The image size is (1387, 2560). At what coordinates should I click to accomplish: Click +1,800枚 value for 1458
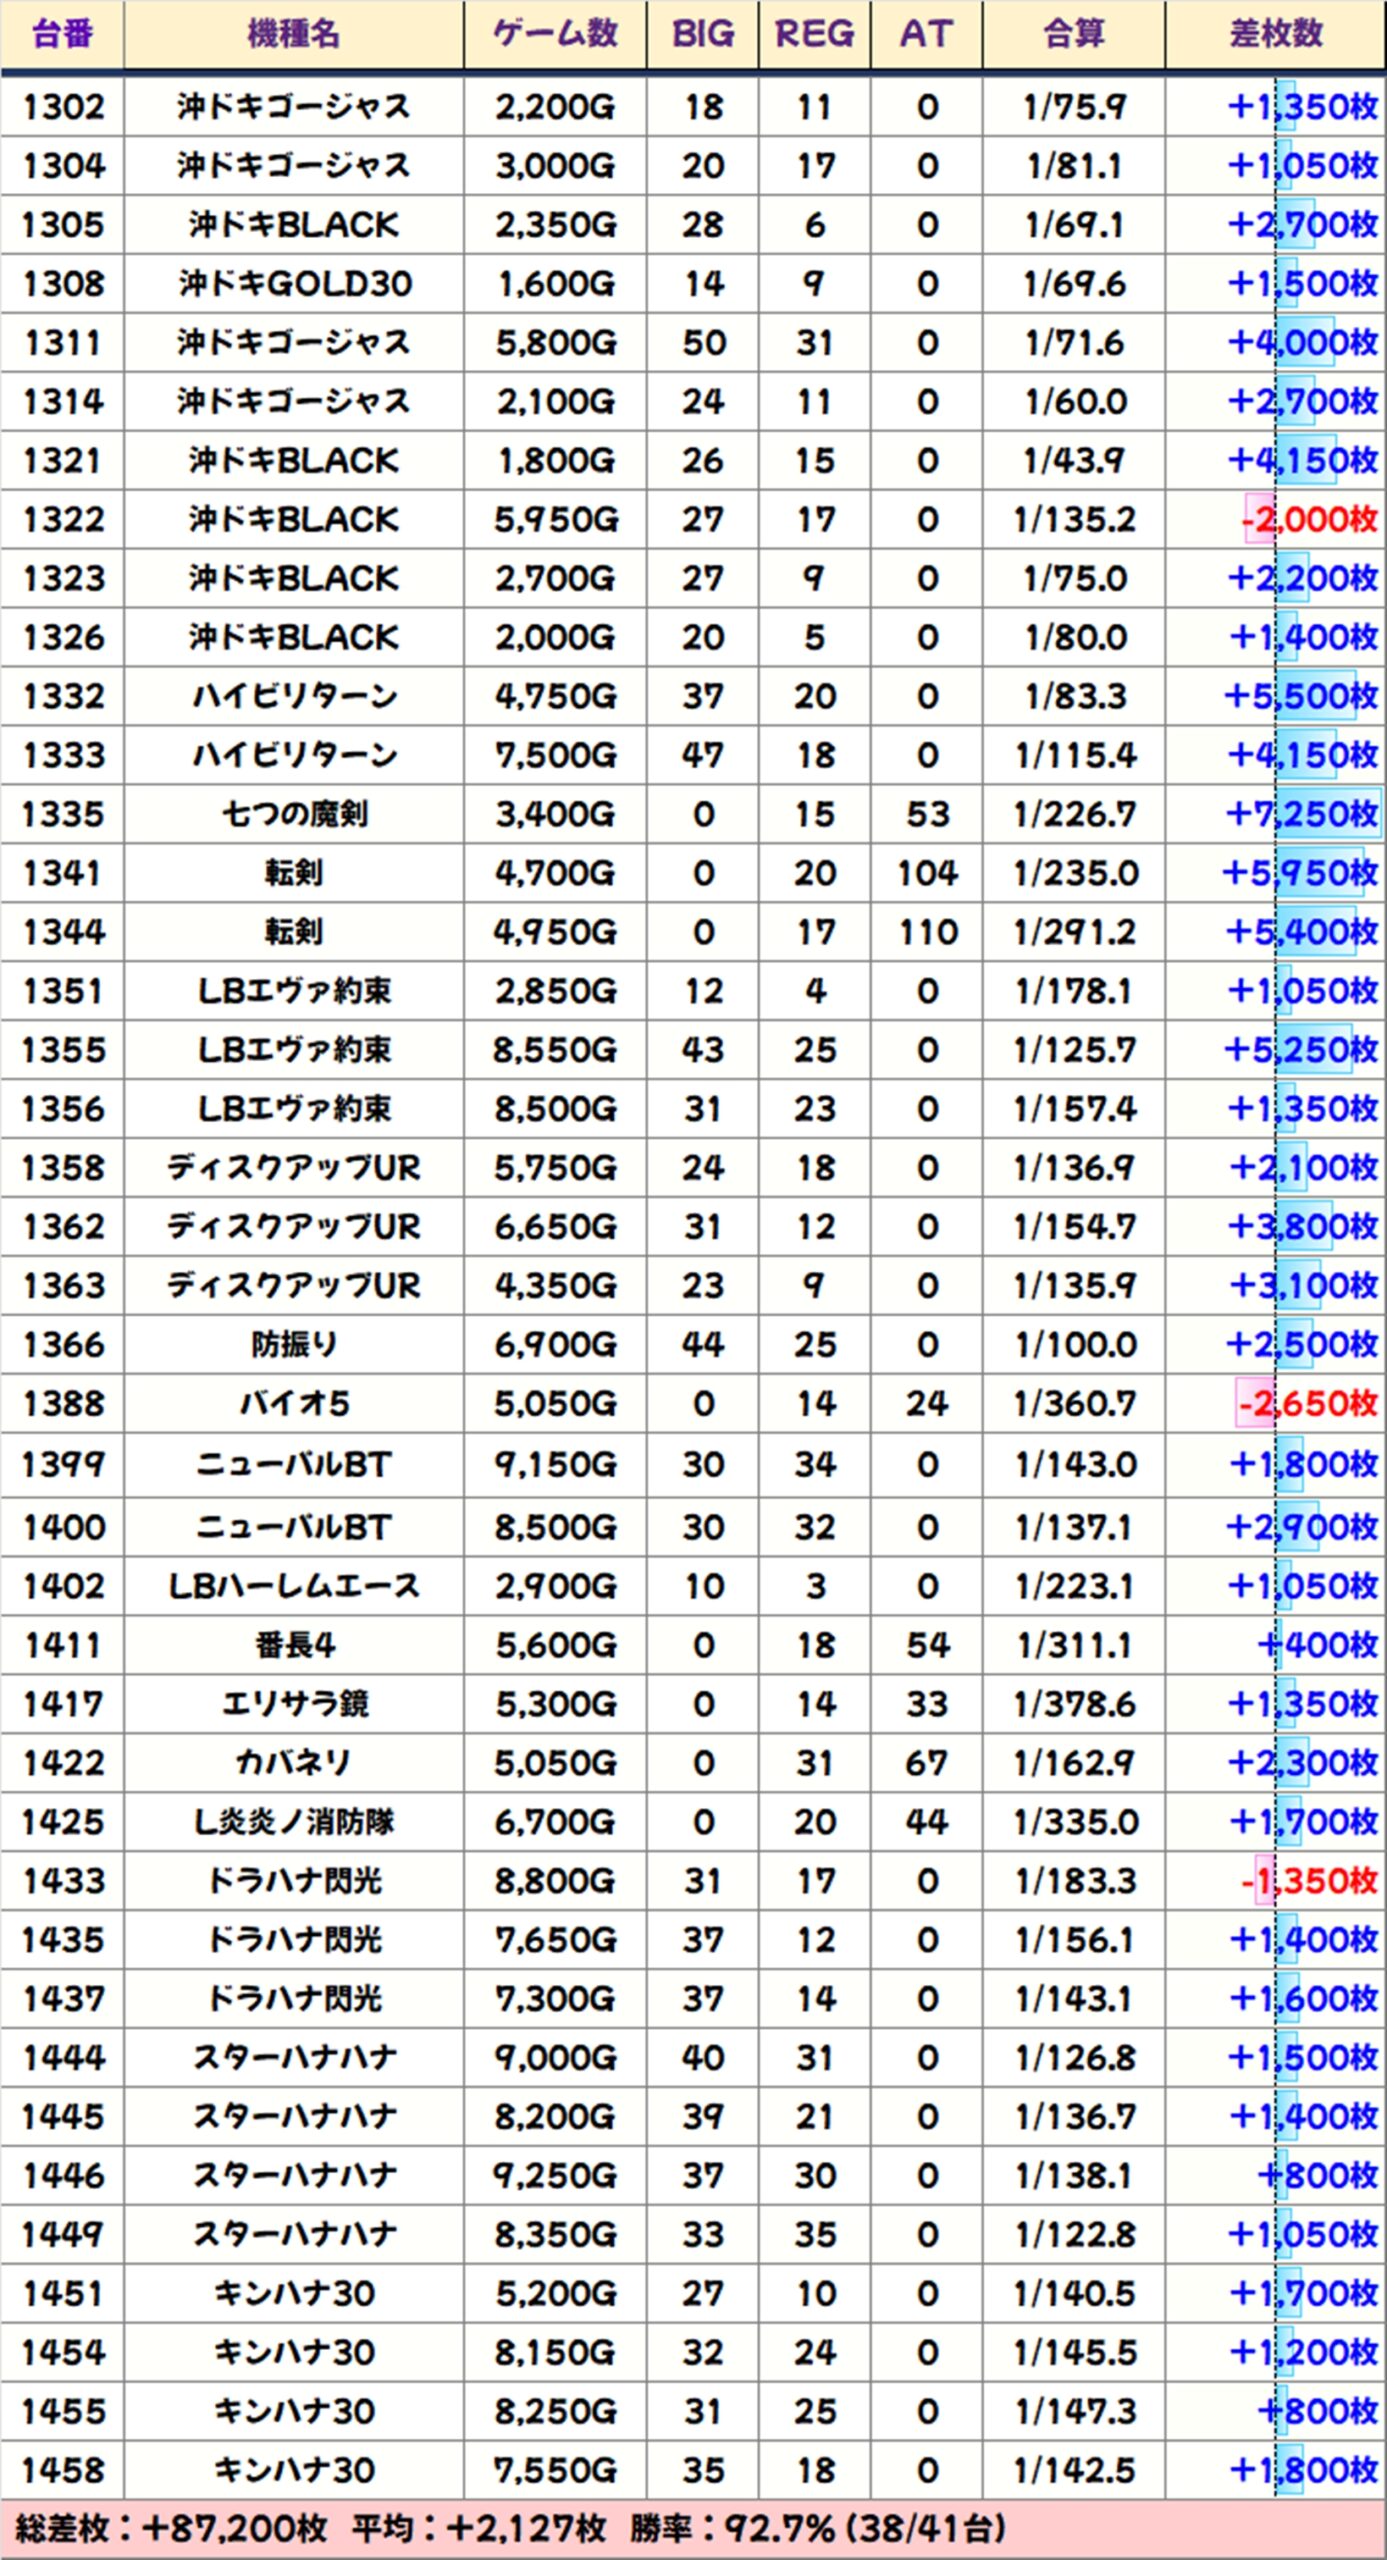(x=1303, y=2473)
